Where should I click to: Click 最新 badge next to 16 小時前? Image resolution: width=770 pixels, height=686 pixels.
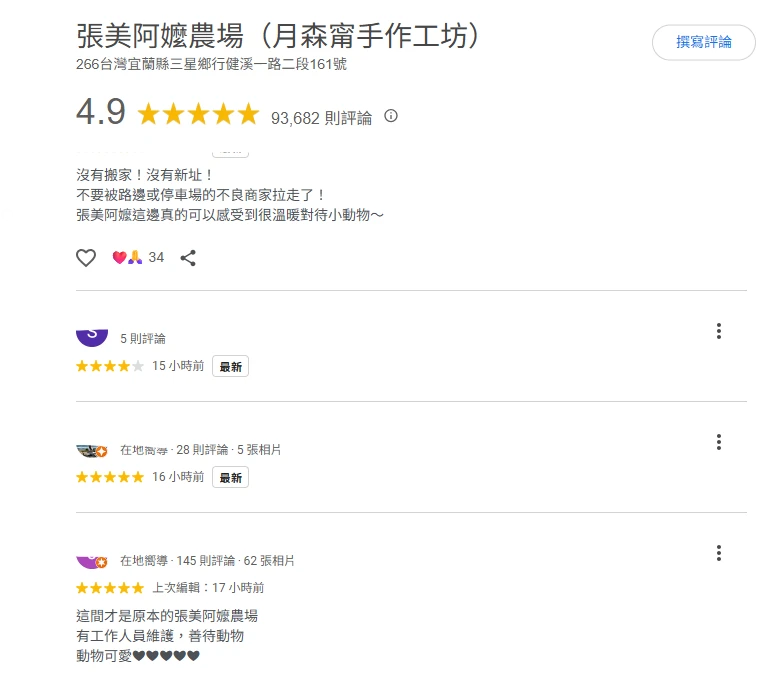(x=231, y=478)
